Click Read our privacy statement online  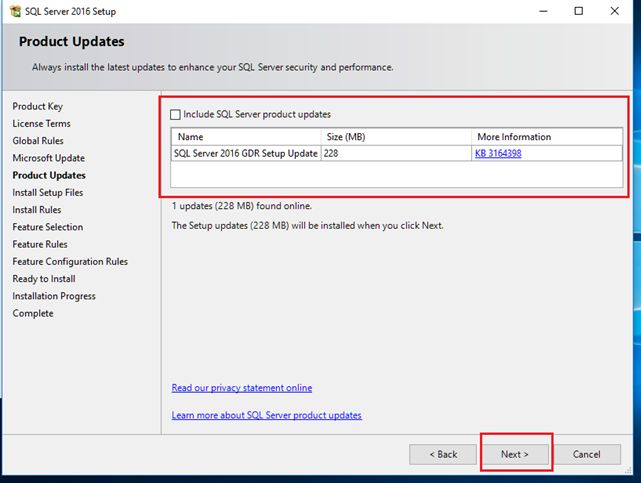[242, 388]
